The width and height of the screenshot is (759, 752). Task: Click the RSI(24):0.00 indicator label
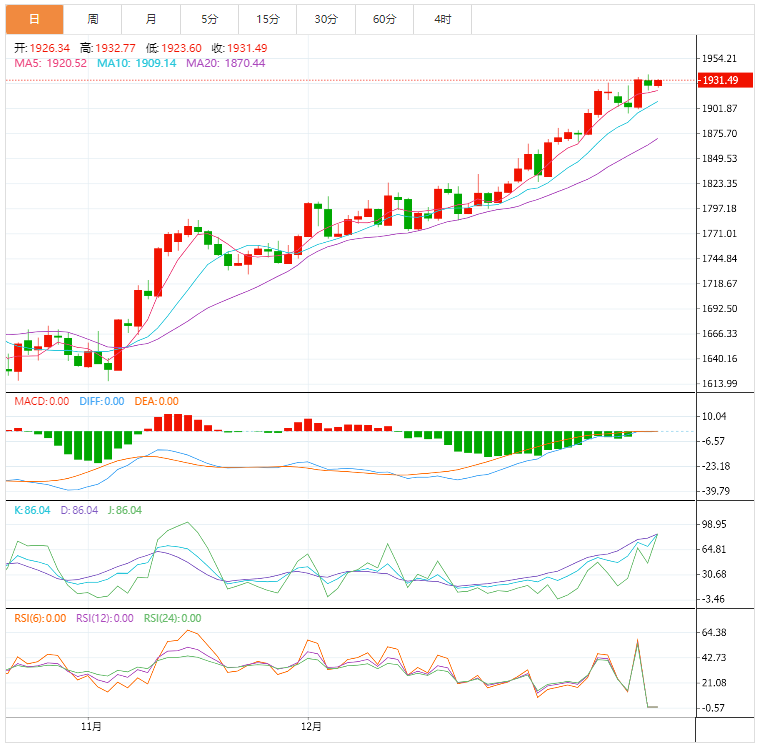(x=172, y=618)
